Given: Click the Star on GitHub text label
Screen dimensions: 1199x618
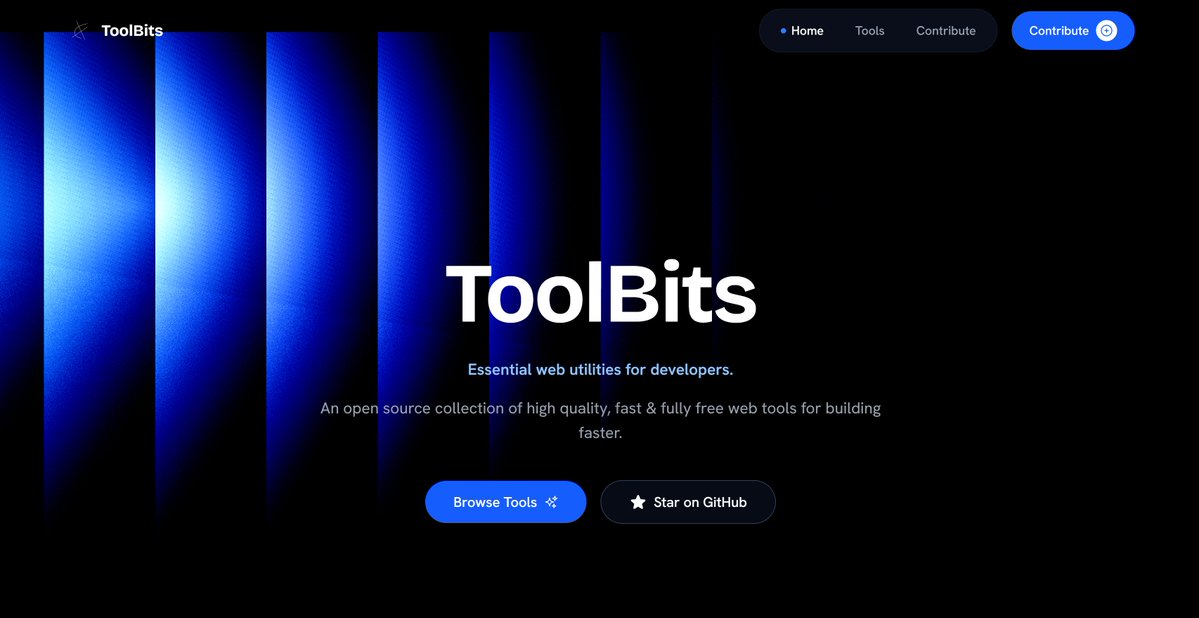Looking at the screenshot, I should 701,502.
